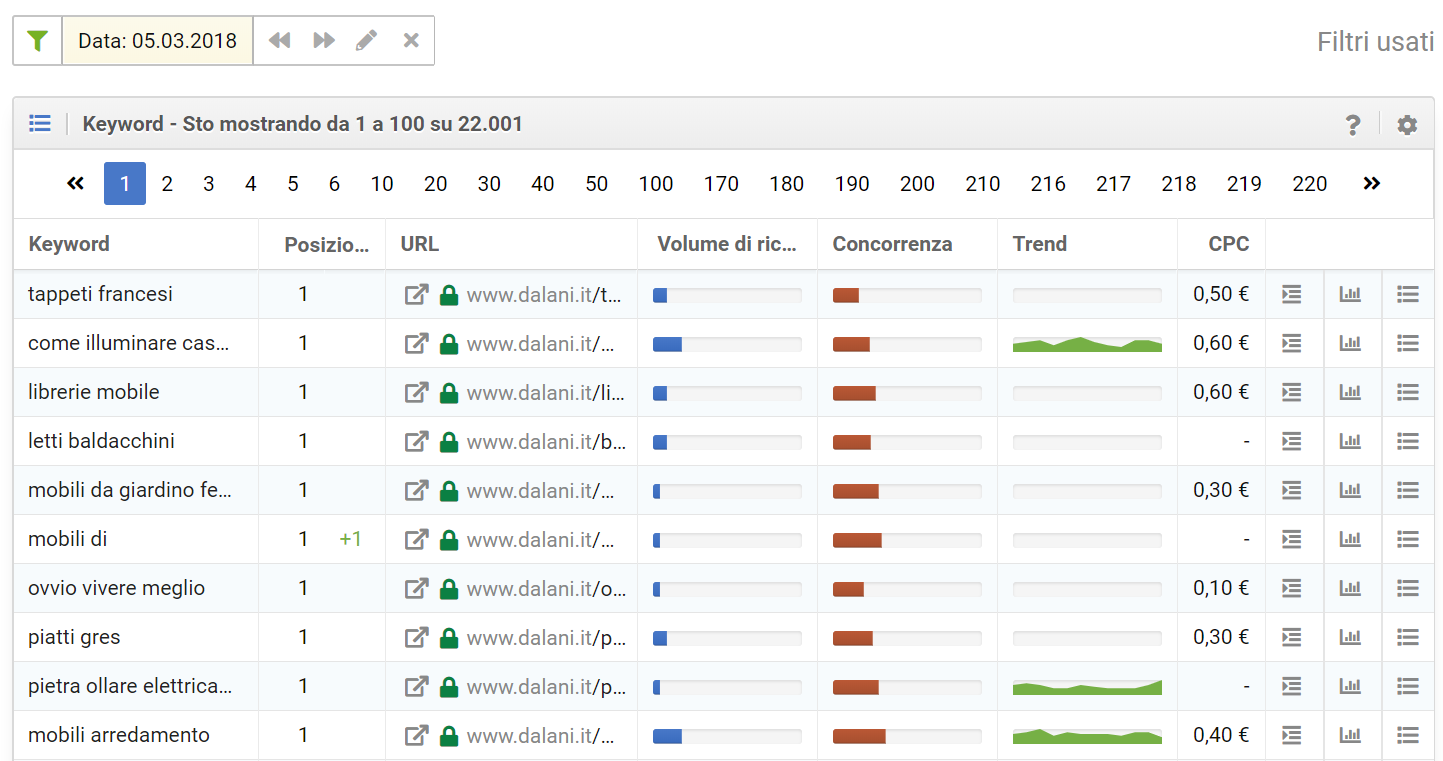The width and height of the screenshot is (1443, 761).
Task: Open history chart icon for tappeti francesi
Action: [x=1351, y=294]
